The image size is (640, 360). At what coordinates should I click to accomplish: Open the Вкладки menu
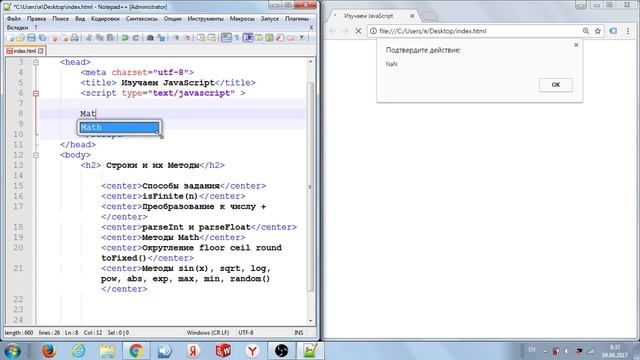pos(18,28)
